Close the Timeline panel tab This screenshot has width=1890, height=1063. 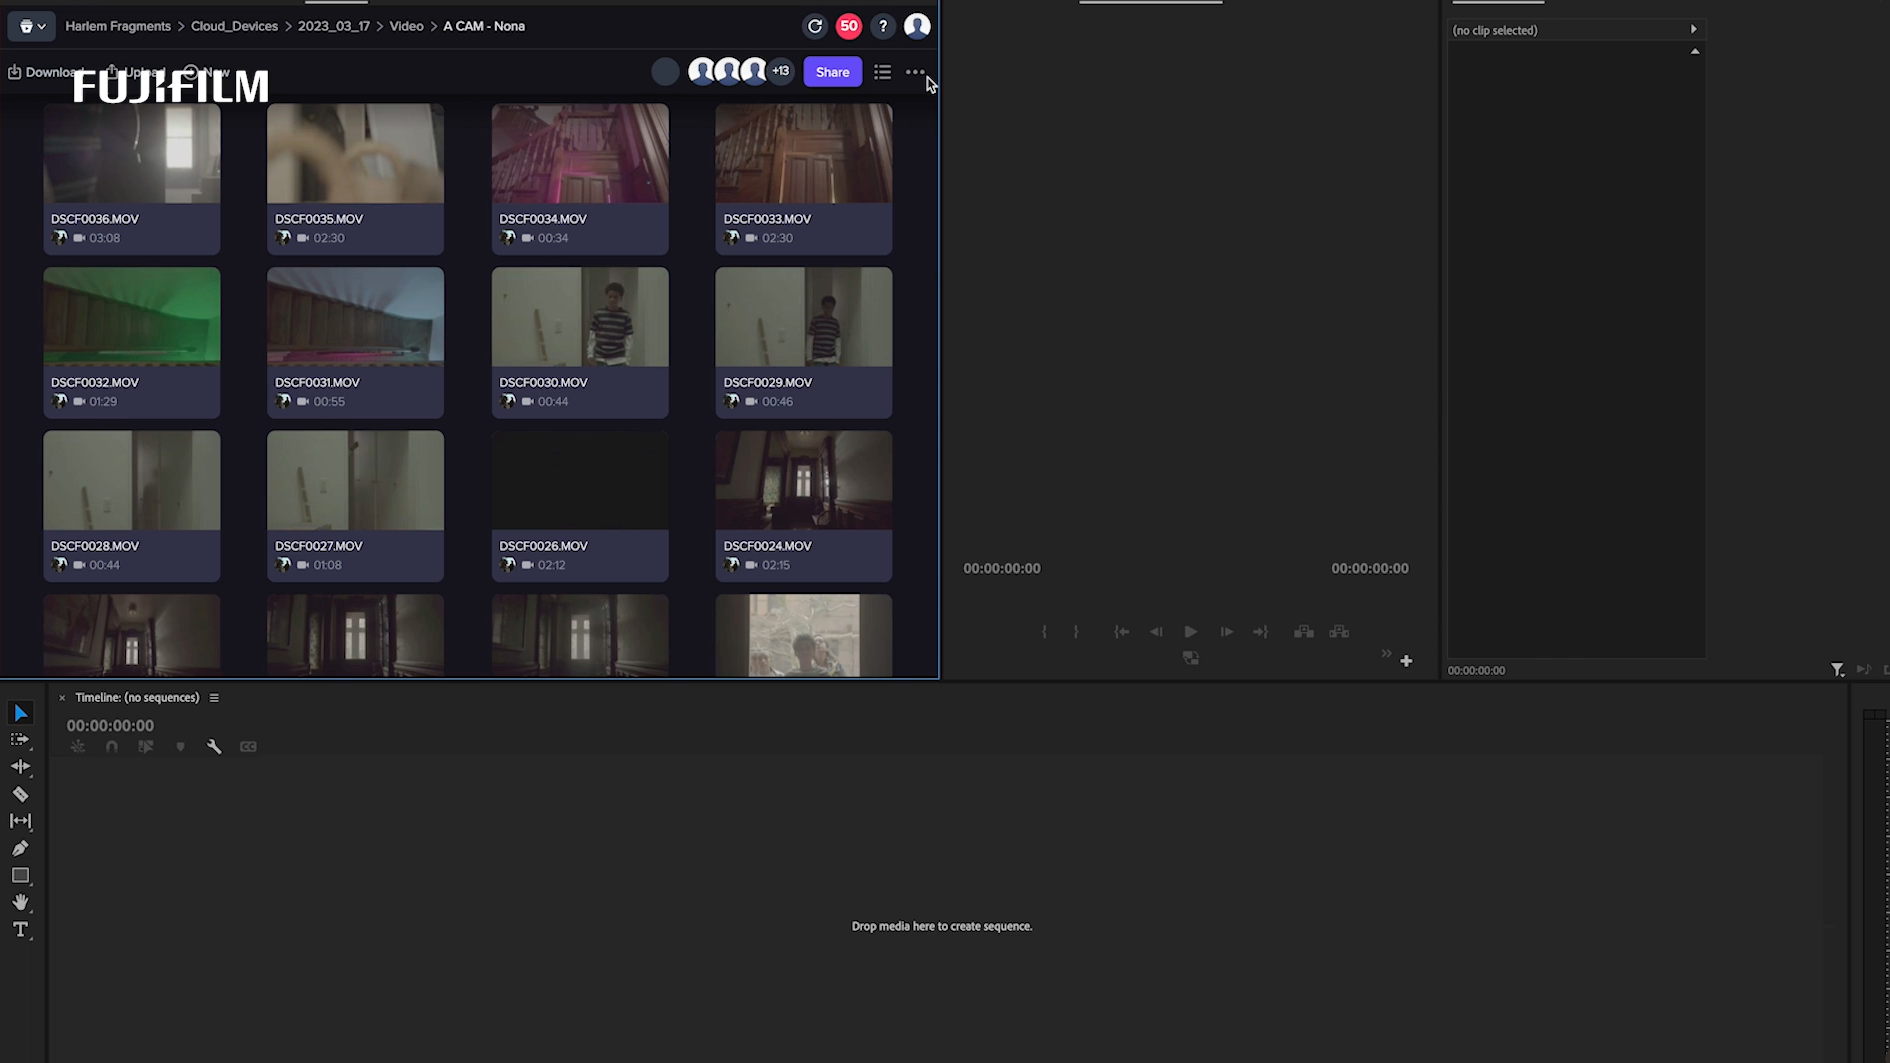[x=62, y=698]
